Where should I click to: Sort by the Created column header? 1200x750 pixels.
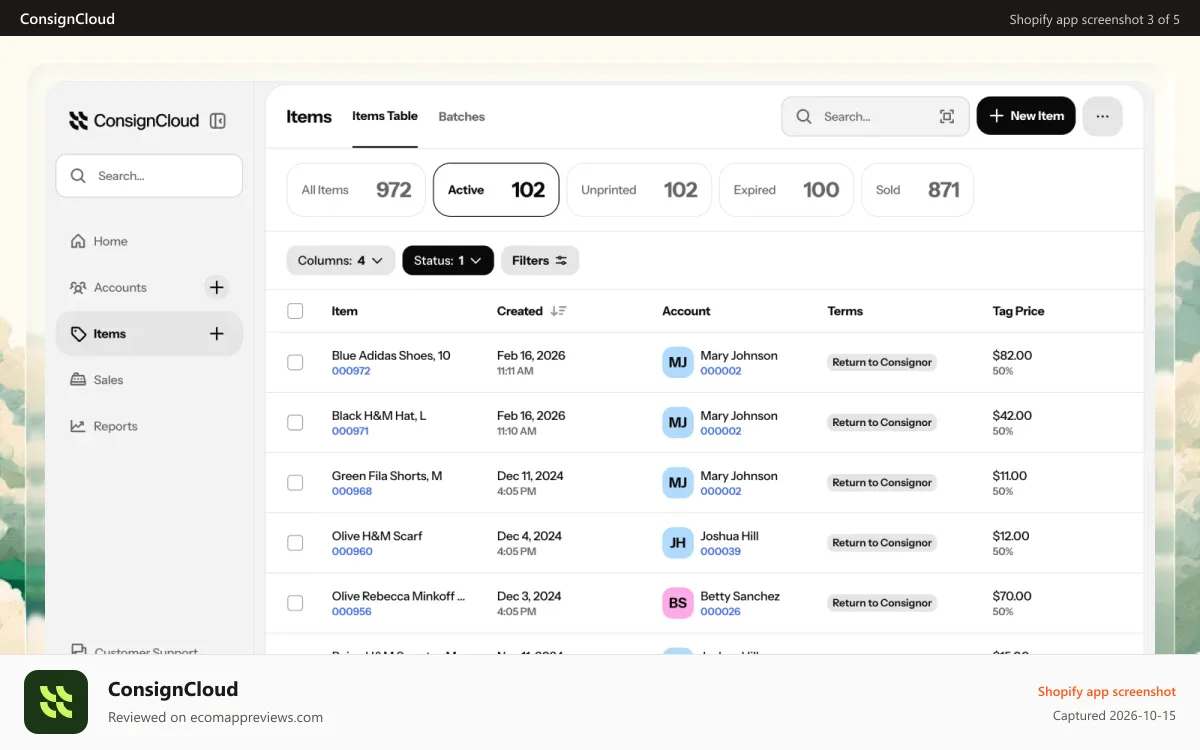(519, 311)
